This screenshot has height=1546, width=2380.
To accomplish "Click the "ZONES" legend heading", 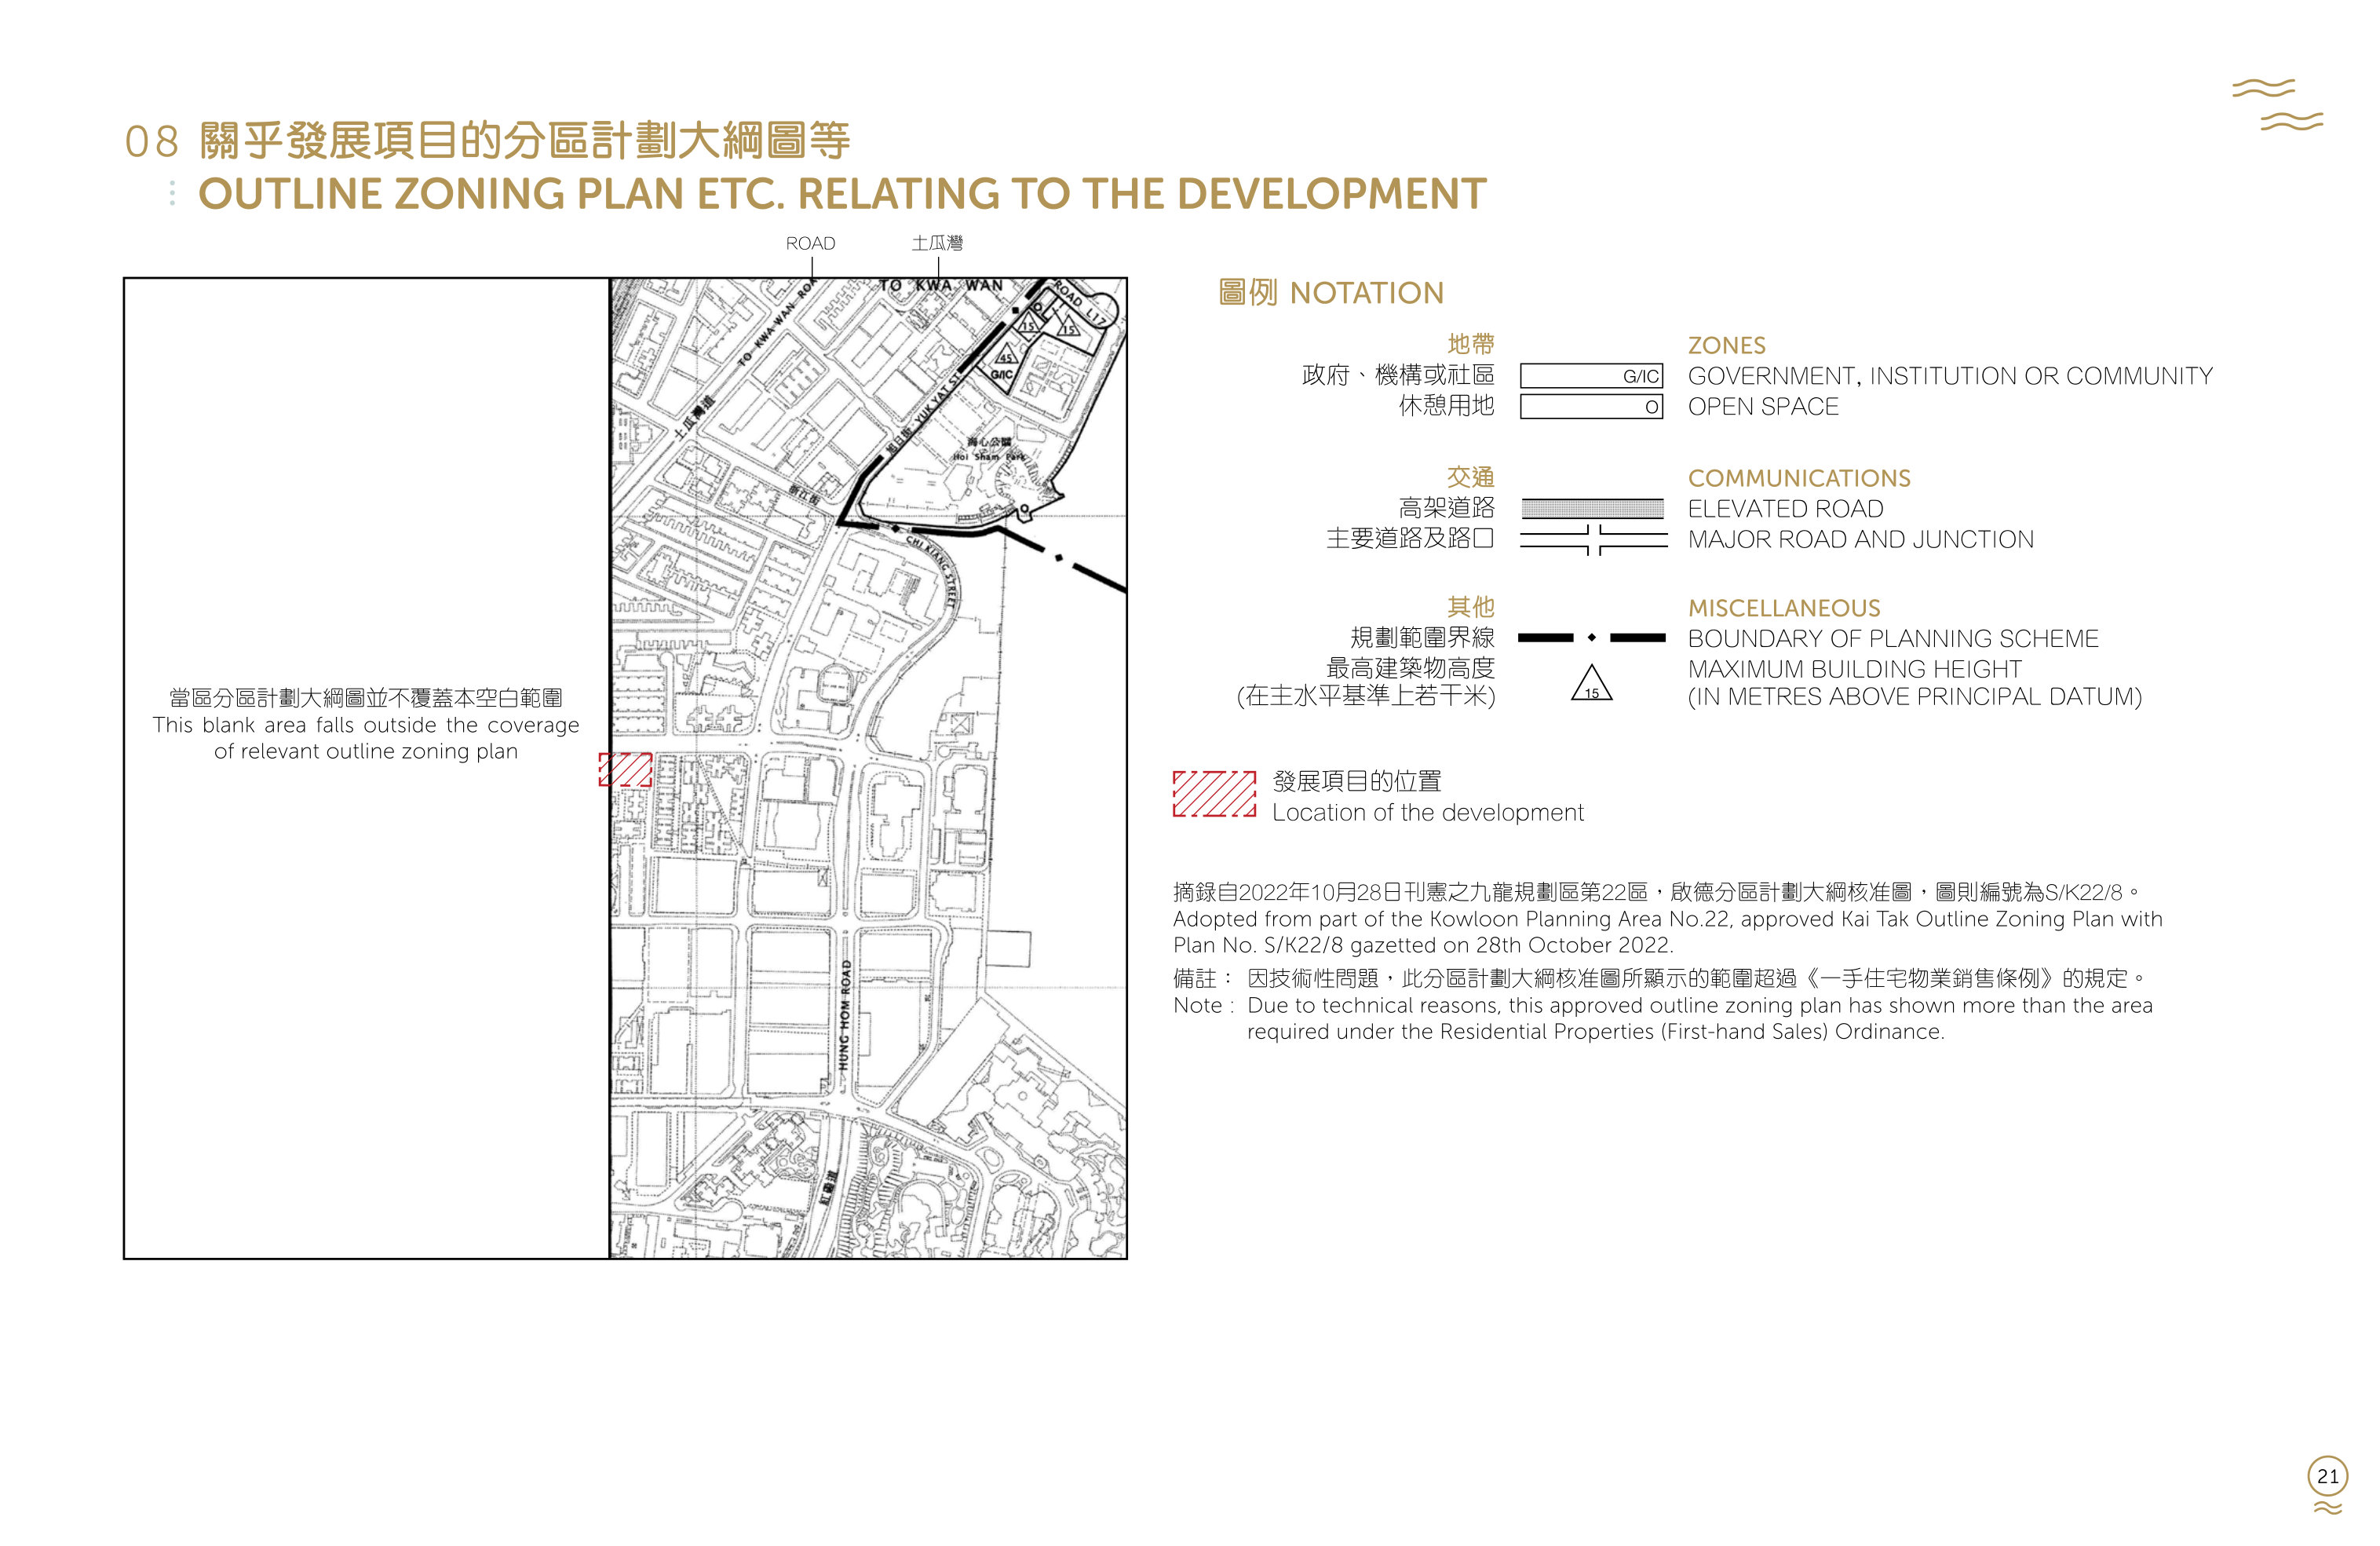I will click(1727, 346).
